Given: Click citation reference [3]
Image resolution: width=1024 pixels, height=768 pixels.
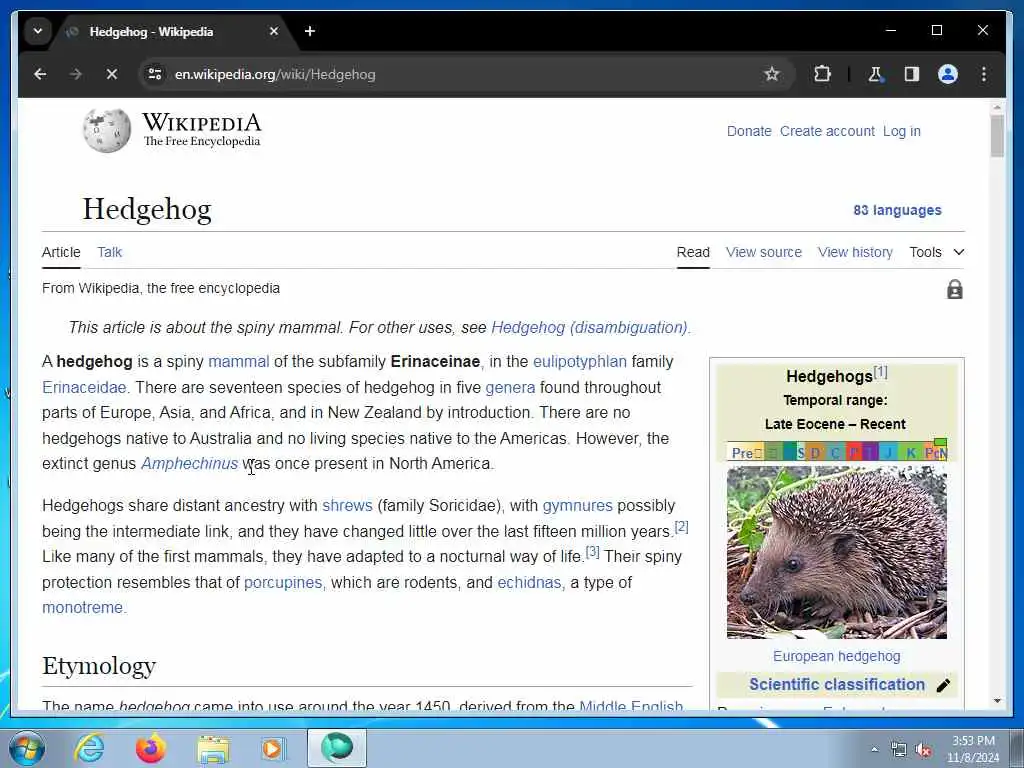Looking at the screenshot, I should click(592, 552).
